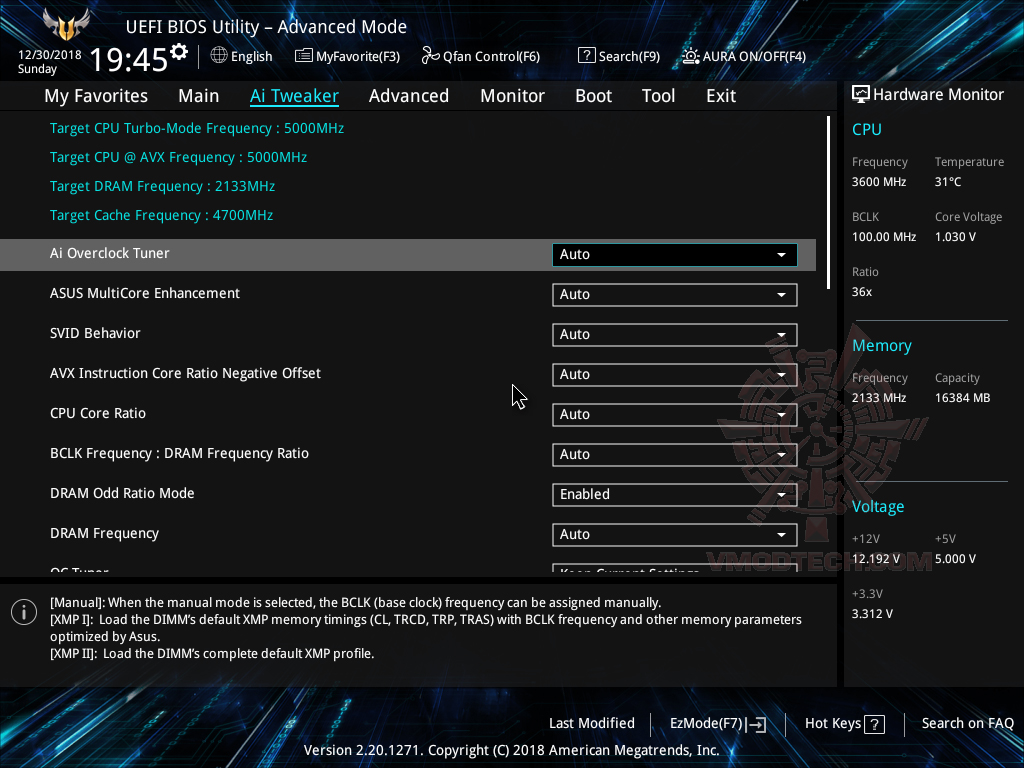This screenshot has height=768, width=1024.
Task: Switch to the Advanced tab
Action: pyautogui.click(x=409, y=95)
